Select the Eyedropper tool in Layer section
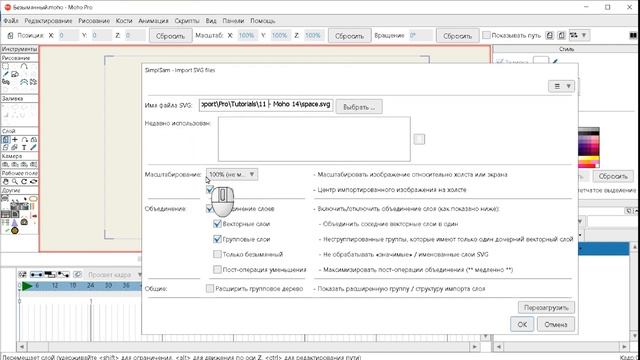Screen dimensions: 640x360 (x=33, y=147)
